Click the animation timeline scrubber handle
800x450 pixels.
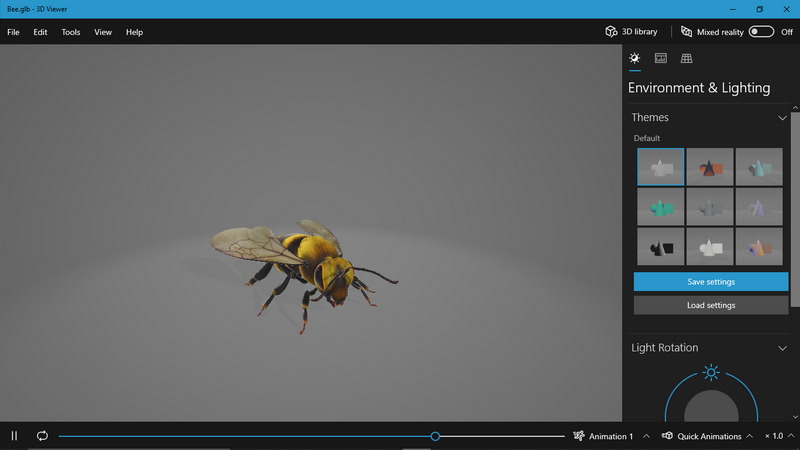435,436
